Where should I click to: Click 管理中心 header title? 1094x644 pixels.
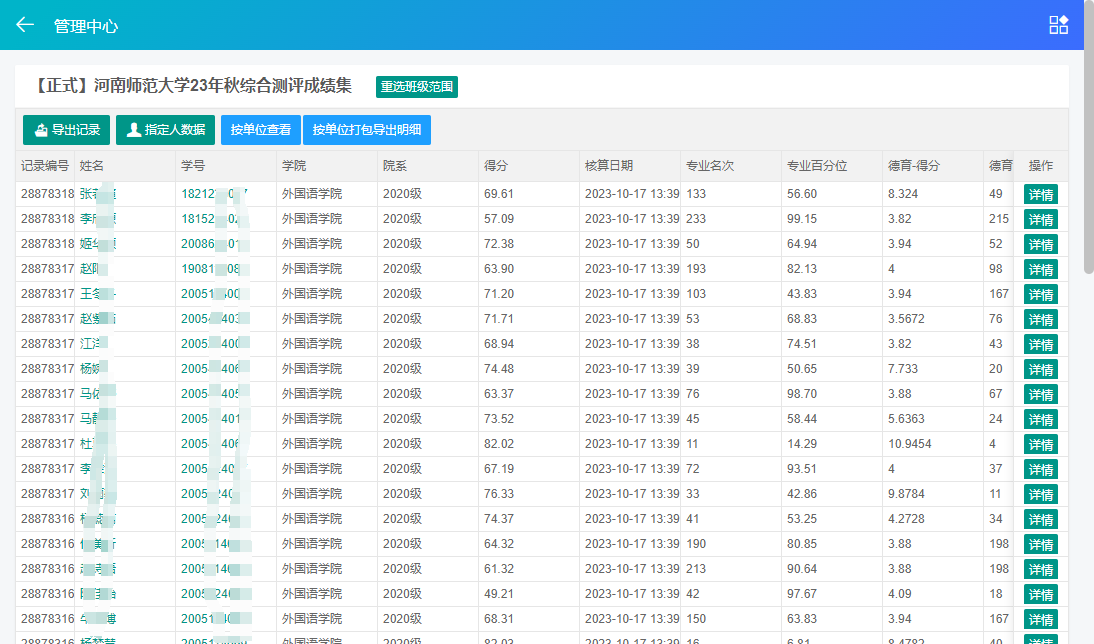point(86,26)
